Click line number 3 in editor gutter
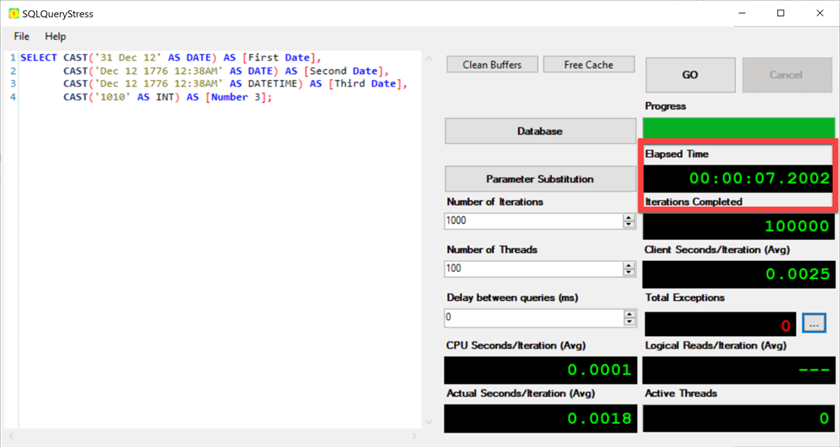 point(13,84)
